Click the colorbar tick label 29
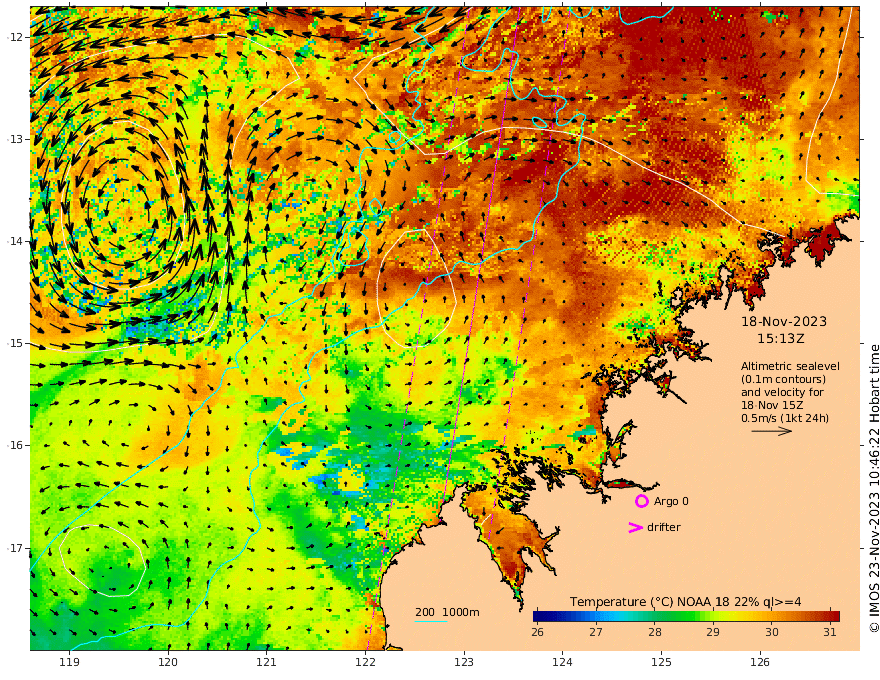 click(713, 632)
